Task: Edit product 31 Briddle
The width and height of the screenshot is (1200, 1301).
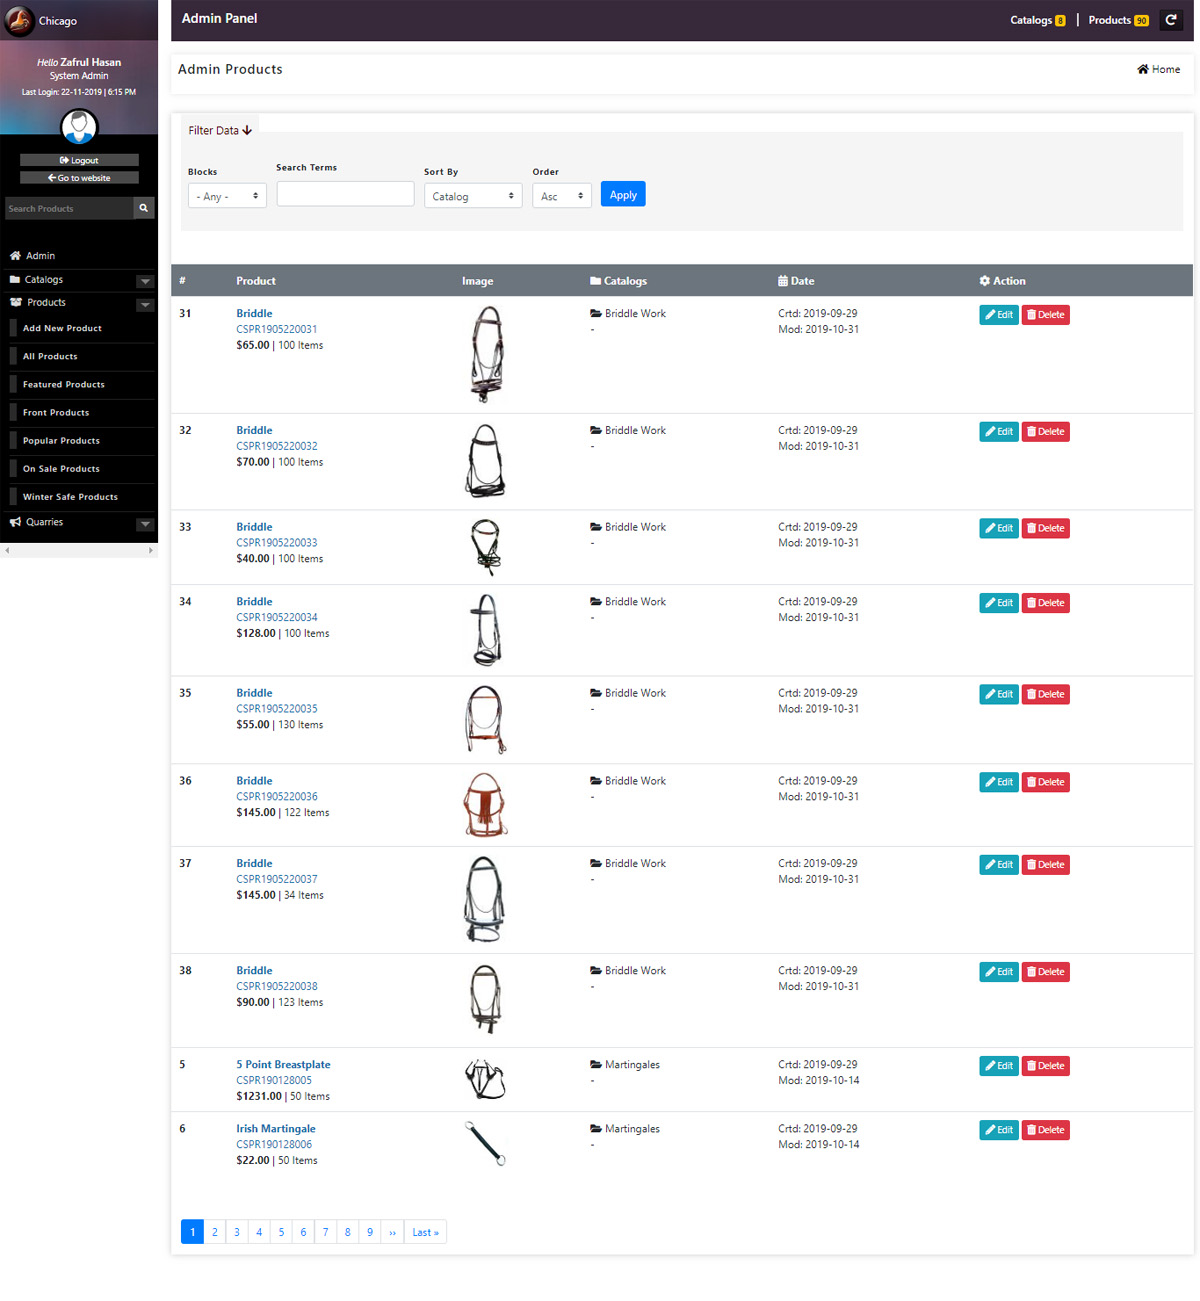Action: coord(998,315)
